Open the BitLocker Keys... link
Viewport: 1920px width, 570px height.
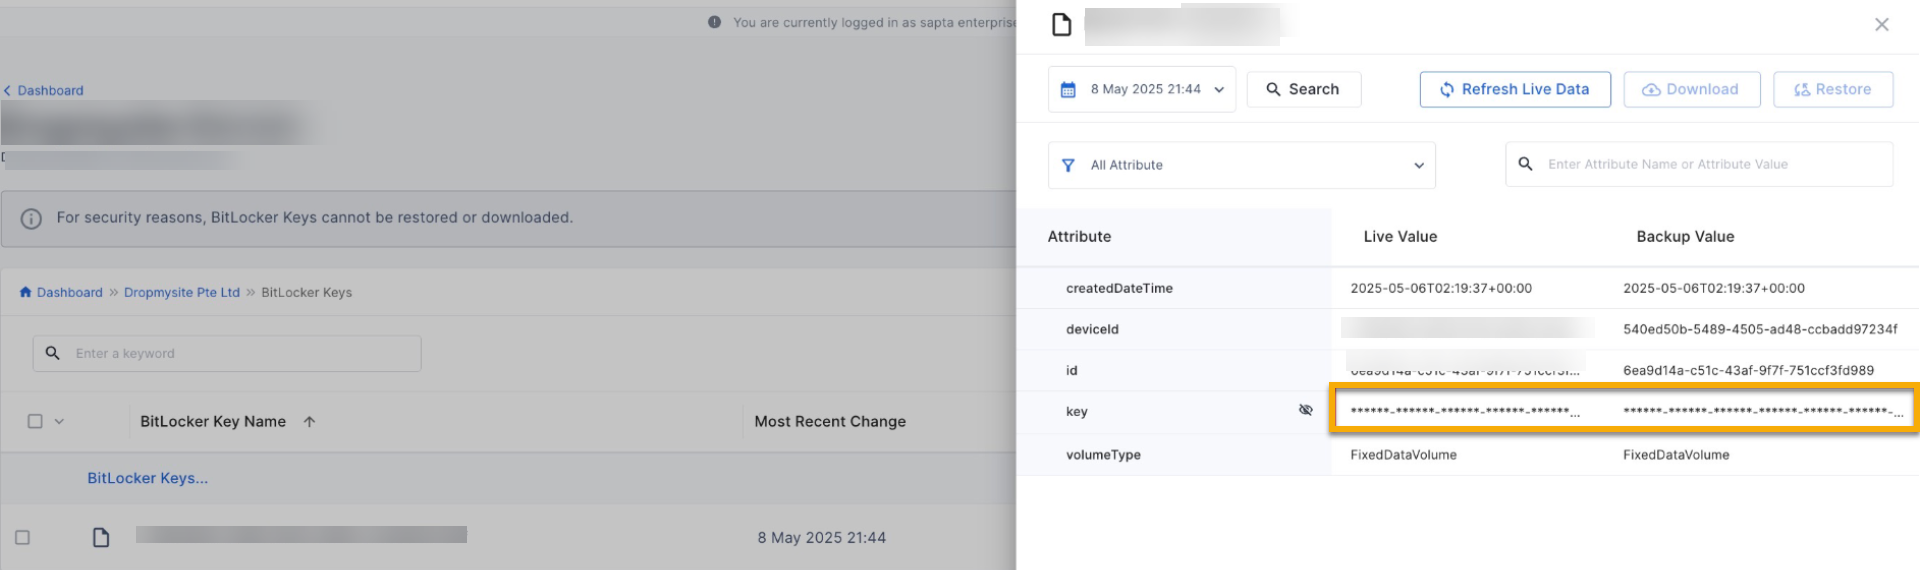point(148,478)
